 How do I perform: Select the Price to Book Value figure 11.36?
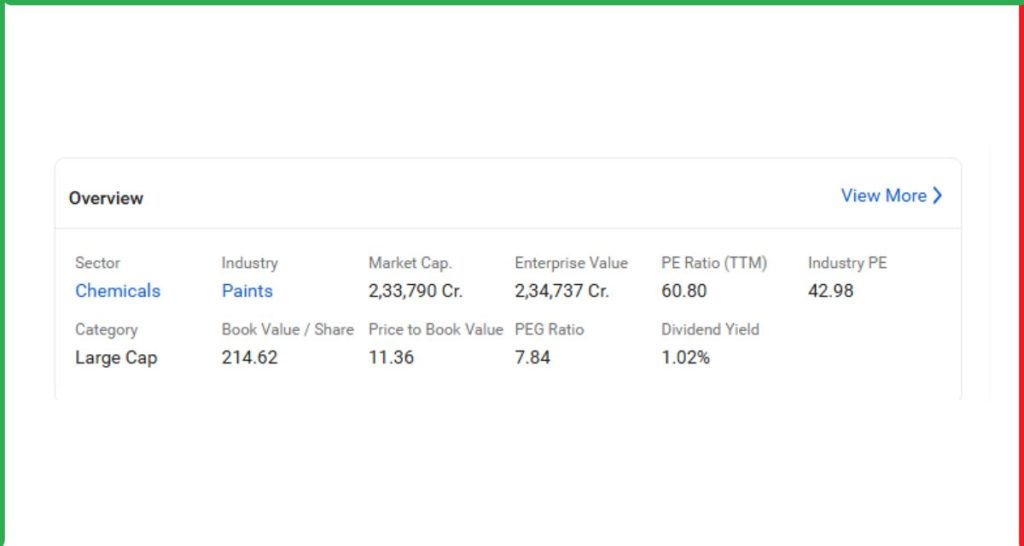coord(391,357)
